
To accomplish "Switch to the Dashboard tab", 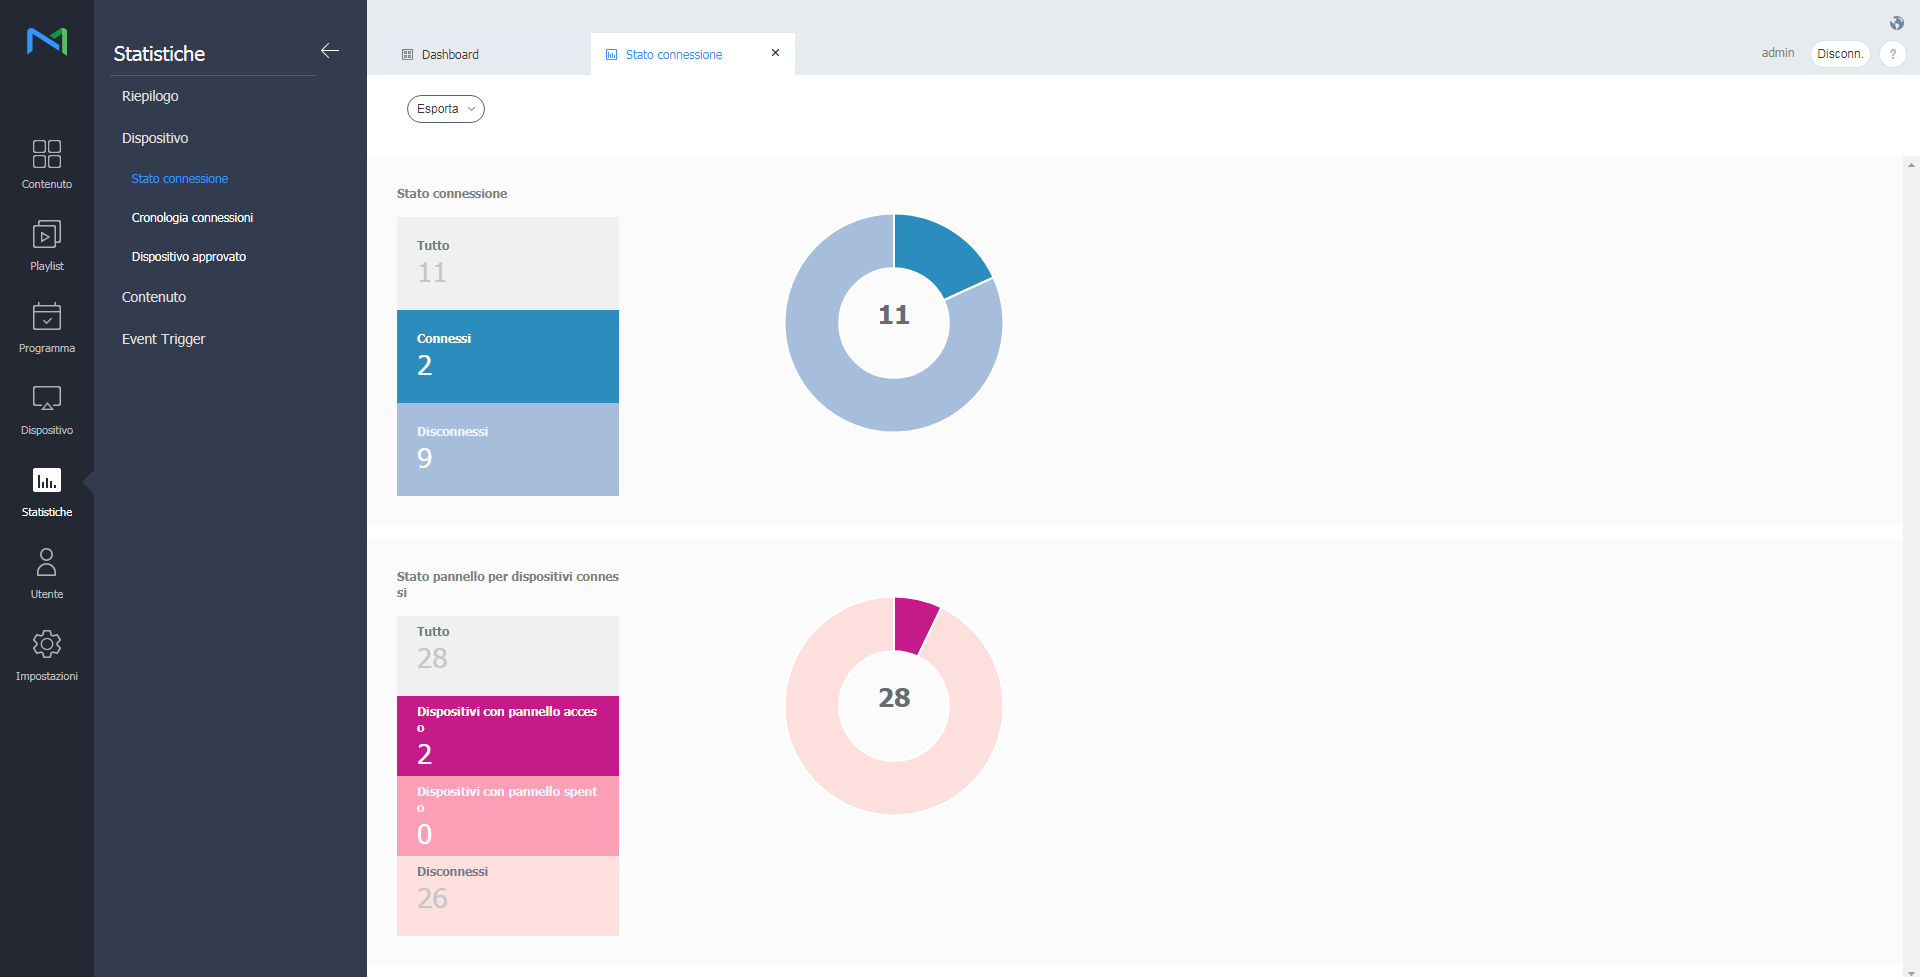I will click(x=450, y=55).
